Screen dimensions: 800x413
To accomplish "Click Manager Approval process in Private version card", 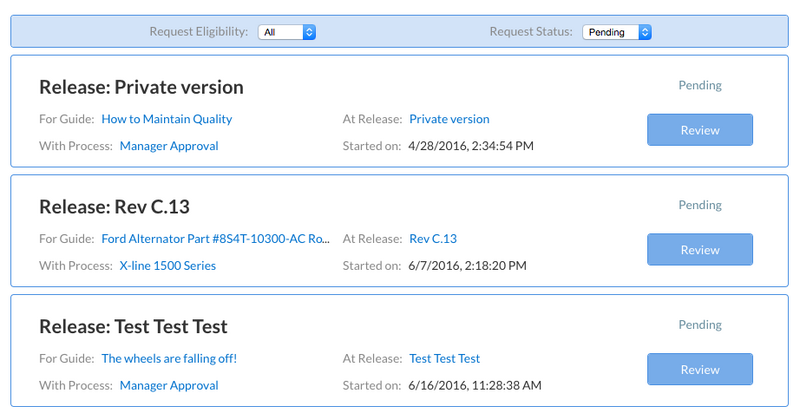I will point(169,146).
